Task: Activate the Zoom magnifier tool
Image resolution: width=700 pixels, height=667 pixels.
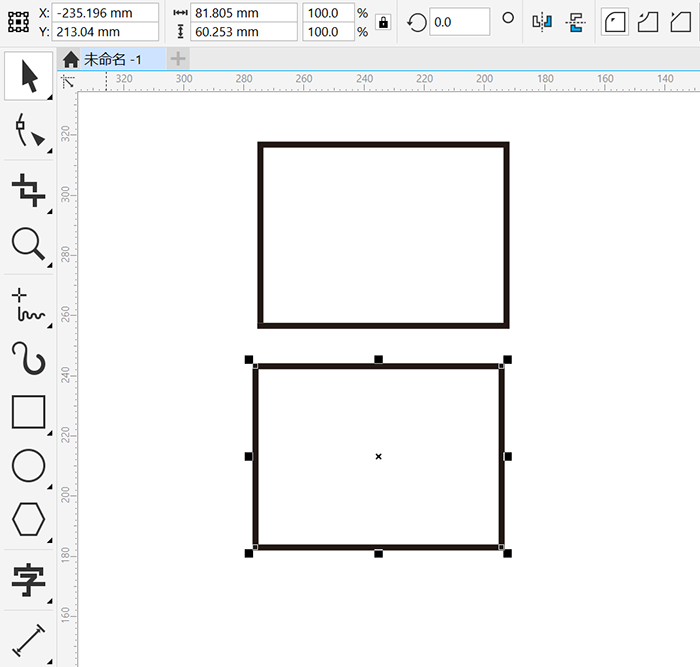Action: point(28,243)
